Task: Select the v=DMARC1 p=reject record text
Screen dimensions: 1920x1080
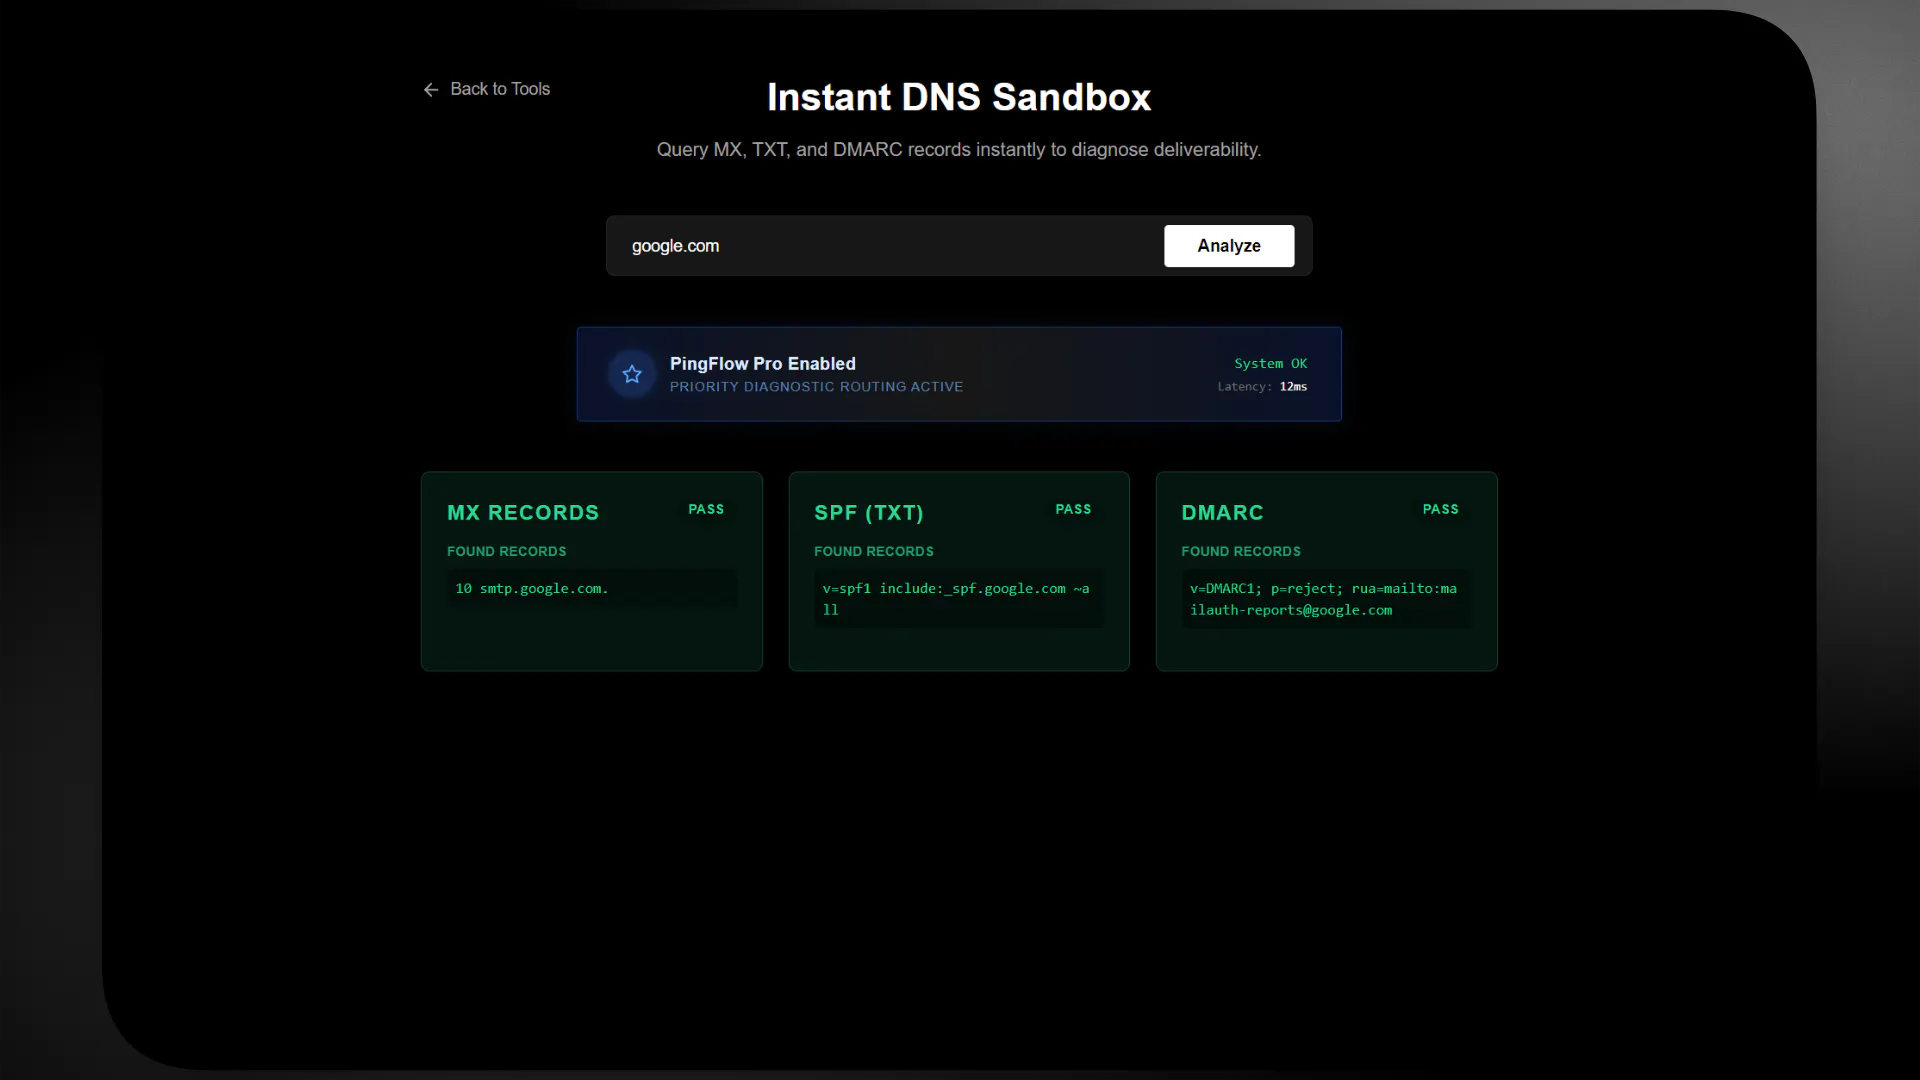Action: 1326,599
